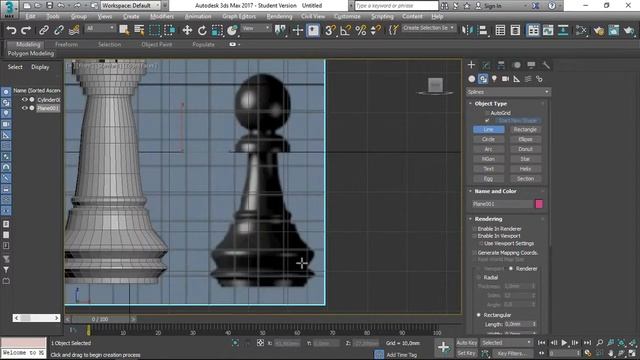The height and width of the screenshot is (360, 640).
Task: Activate Select and Move tool
Action: [187, 31]
